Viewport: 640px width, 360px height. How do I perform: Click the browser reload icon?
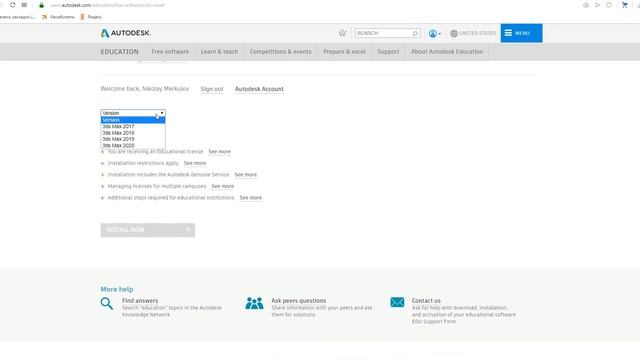(13, 5)
